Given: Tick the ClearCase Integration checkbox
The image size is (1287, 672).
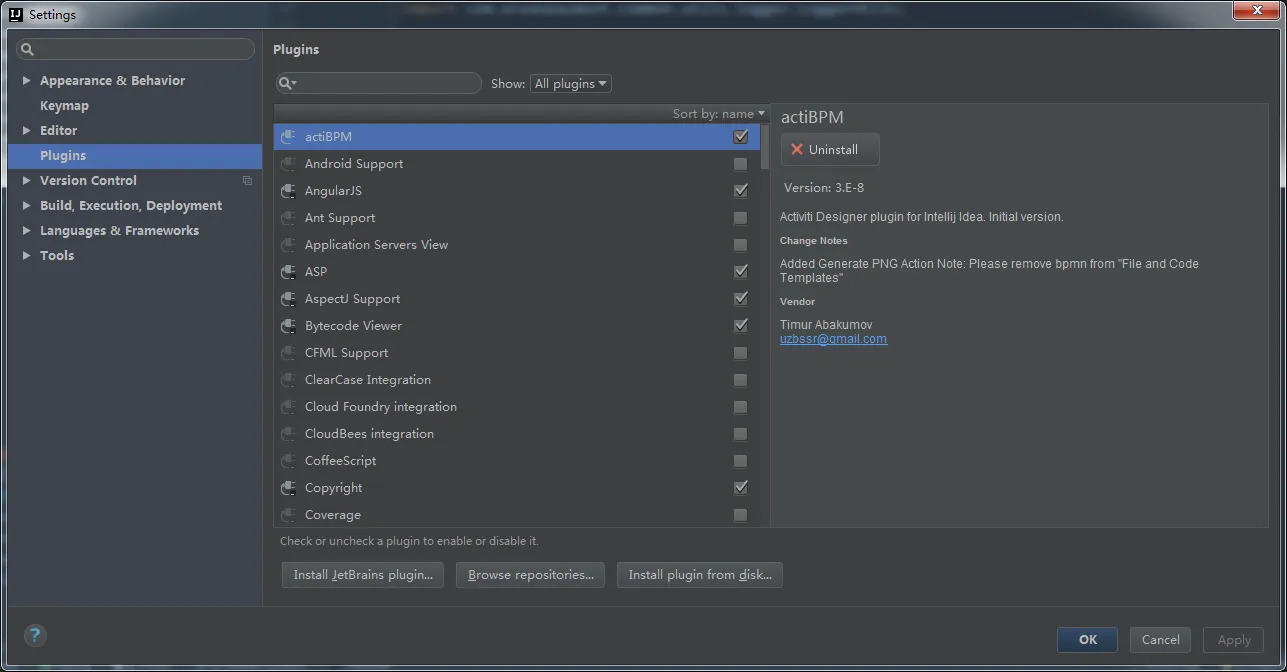Looking at the screenshot, I should (740, 380).
